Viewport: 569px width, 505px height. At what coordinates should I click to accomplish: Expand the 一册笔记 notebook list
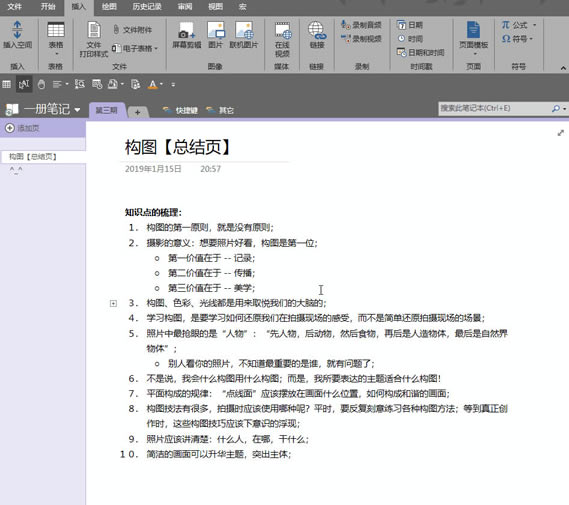pyautogui.click(x=77, y=110)
